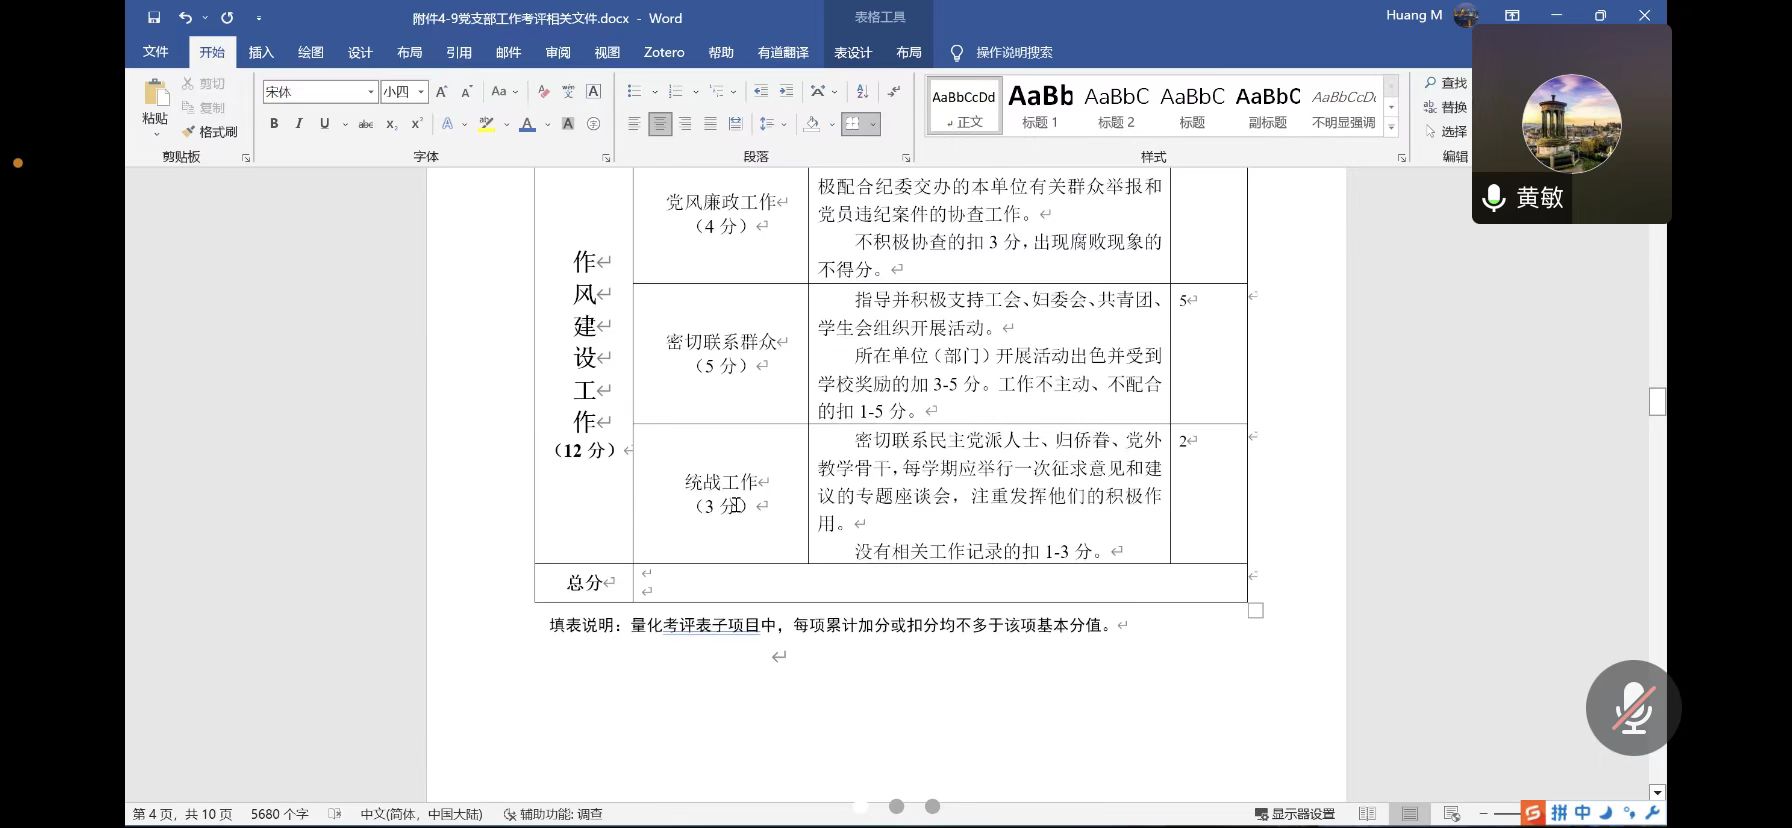1792x828 pixels.
Task: Switch to the 插入 (Insert) ribbon tab
Action: pos(261,52)
